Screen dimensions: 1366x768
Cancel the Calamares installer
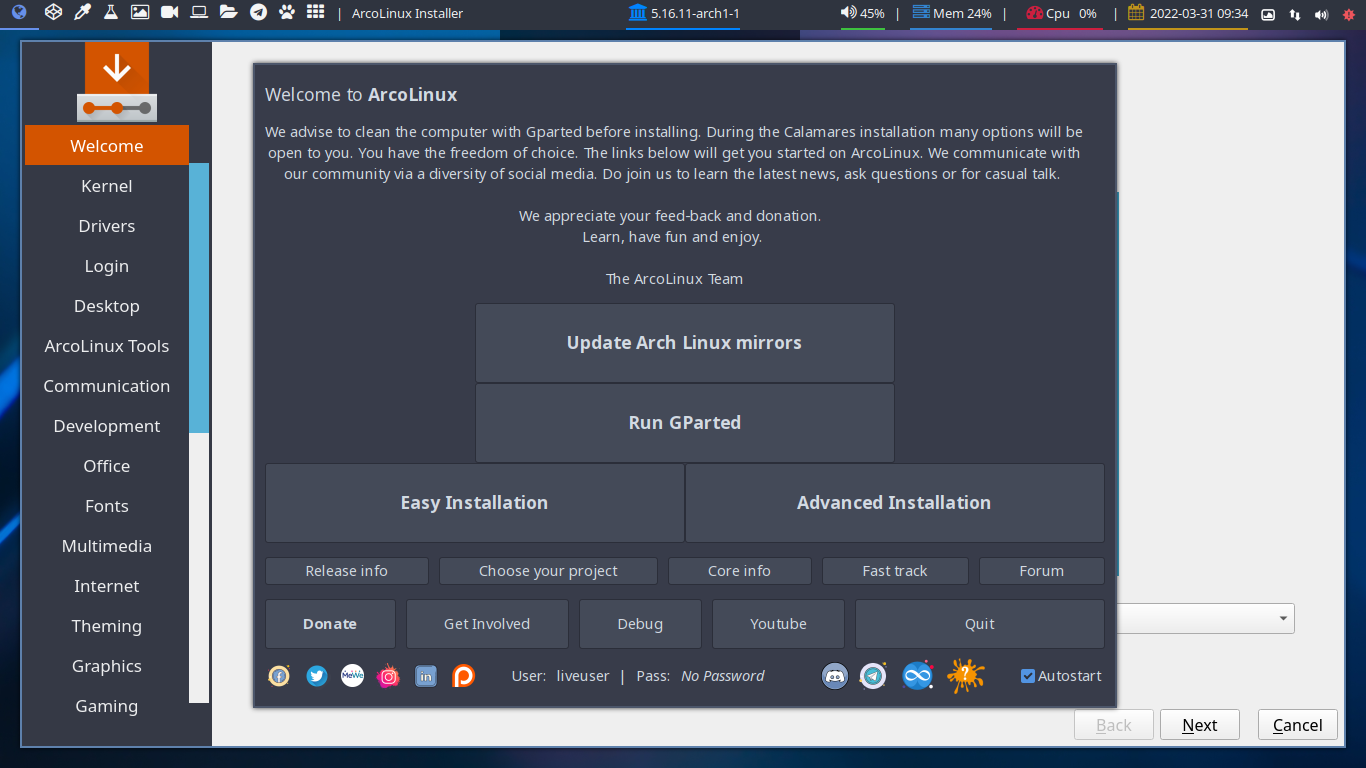tap(1298, 725)
